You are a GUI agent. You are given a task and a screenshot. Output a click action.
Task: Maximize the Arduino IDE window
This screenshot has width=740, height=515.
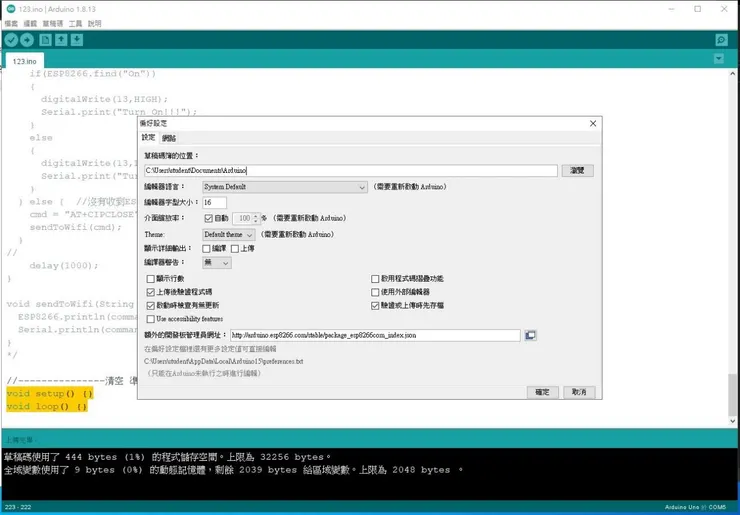click(698, 9)
